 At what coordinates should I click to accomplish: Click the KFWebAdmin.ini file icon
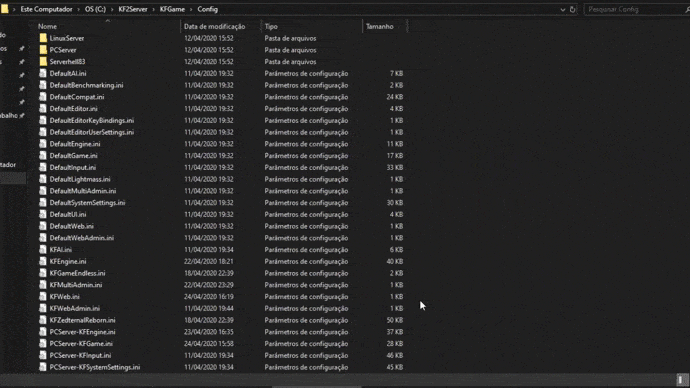[43, 308]
